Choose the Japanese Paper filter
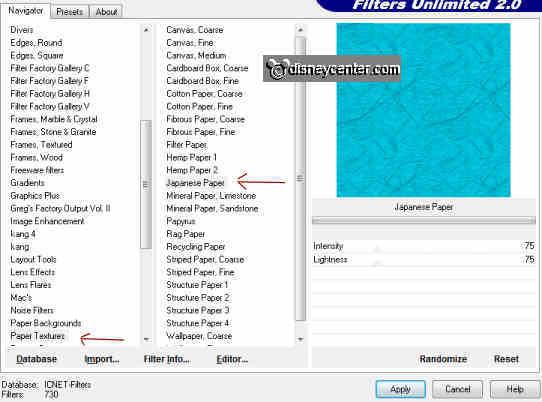 pos(195,183)
